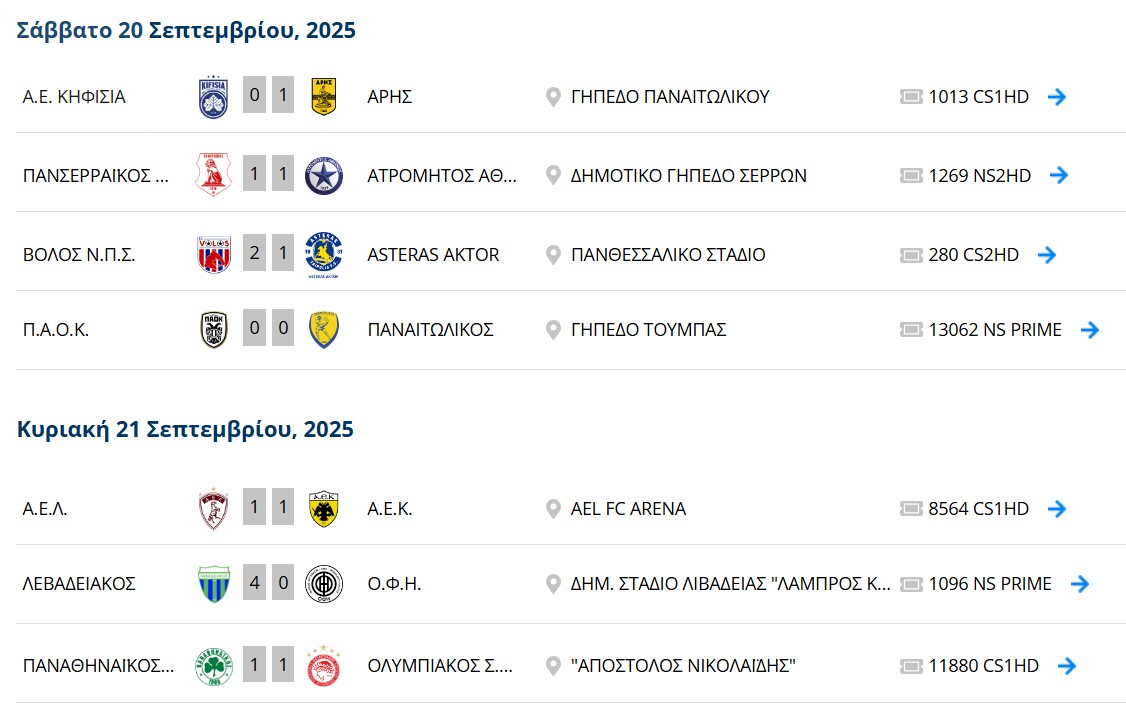1126x703 pixels.
Task: Click the Panathinaikos green shamrock logo
Action: [x=214, y=666]
